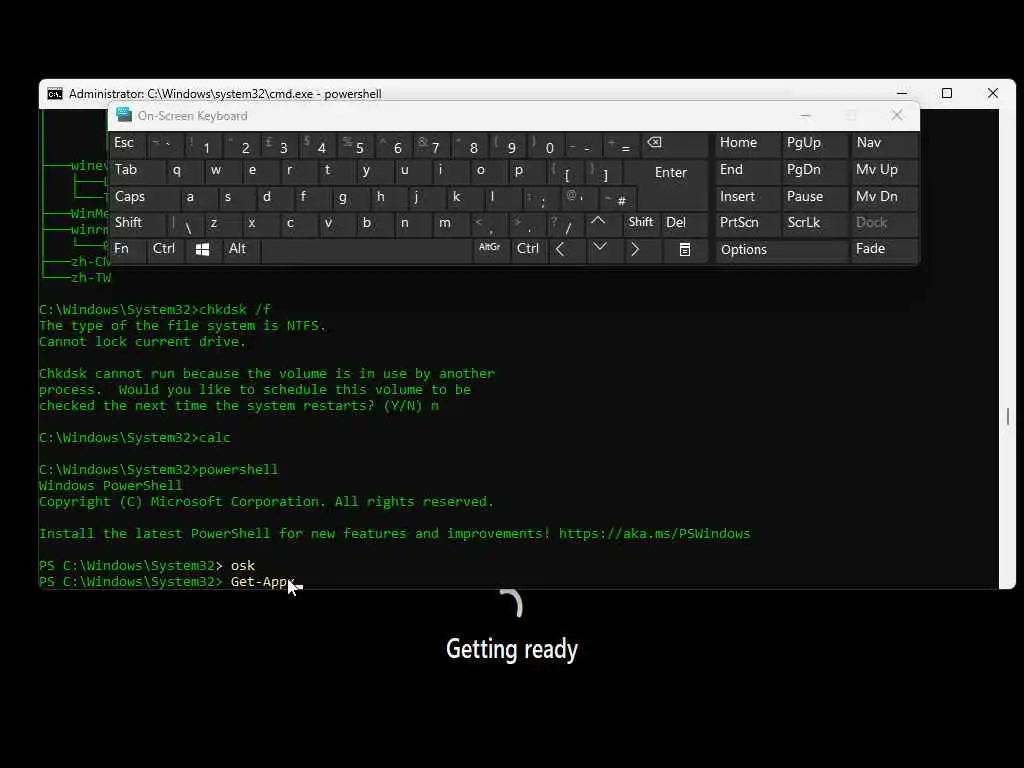Tap the spacebar key
The width and height of the screenshot is (1024, 768).
pos(366,250)
